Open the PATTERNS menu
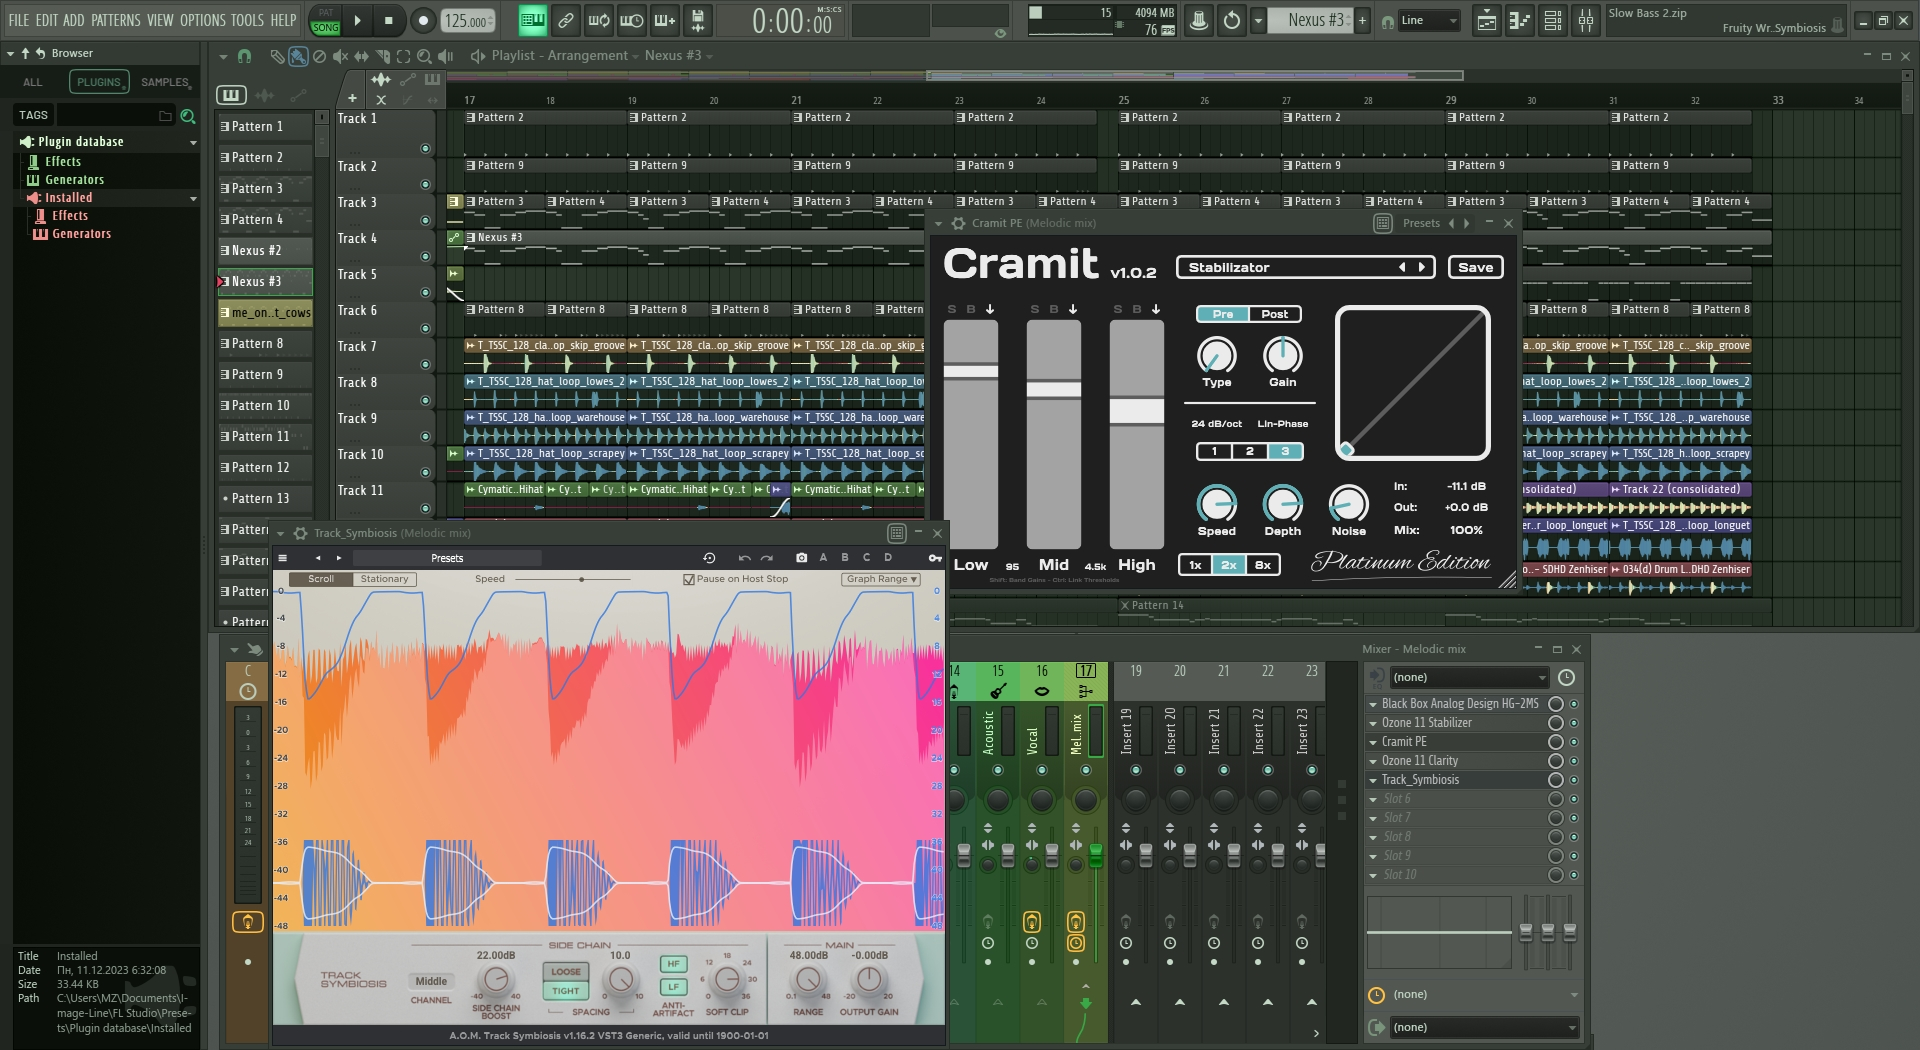The image size is (1920, 1050). click(115, 20)
